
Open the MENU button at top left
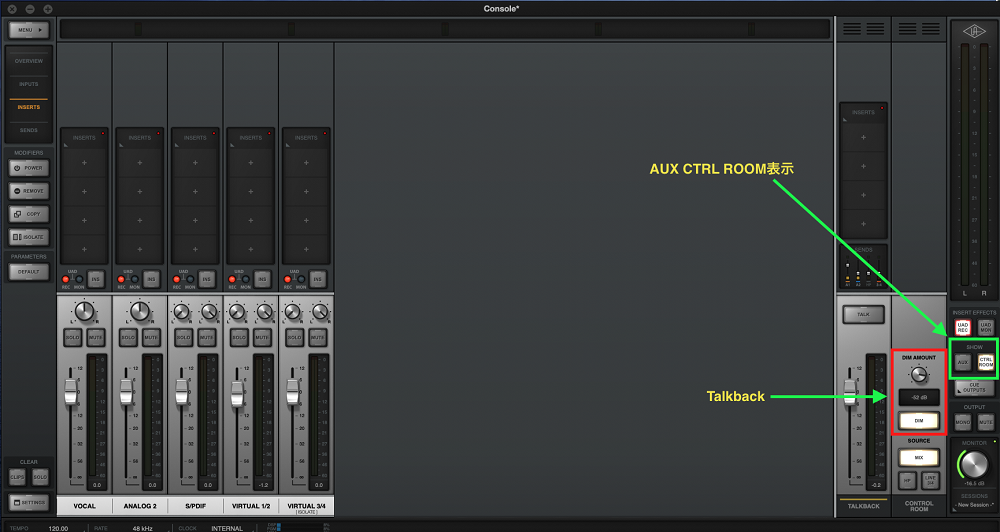click(29, 30)
